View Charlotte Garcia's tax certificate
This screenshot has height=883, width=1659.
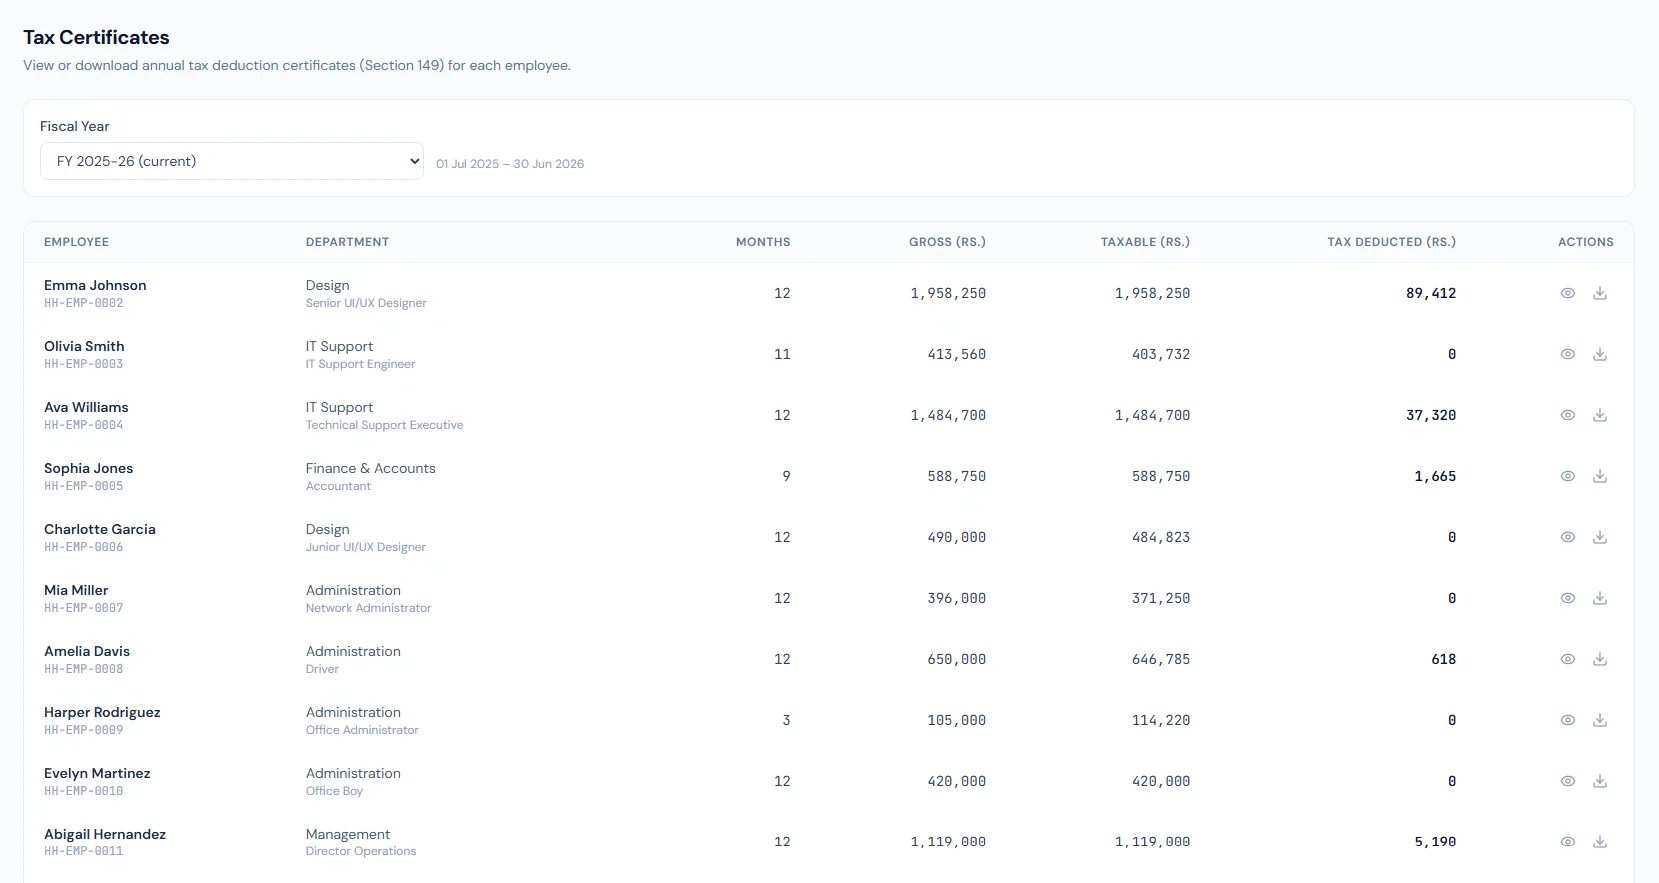pos(1568,537)
